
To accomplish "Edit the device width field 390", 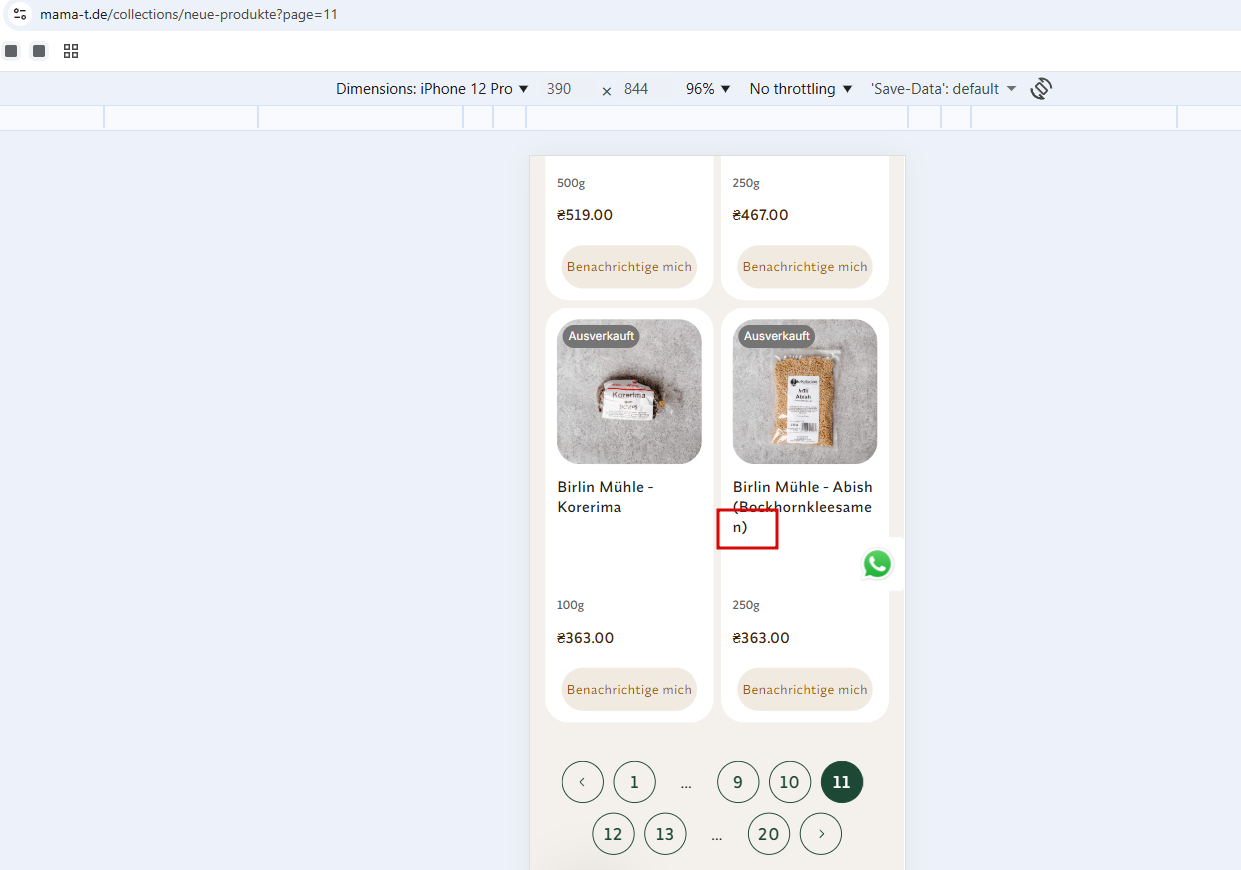I will pyautogui.click(x=559, y=89).
